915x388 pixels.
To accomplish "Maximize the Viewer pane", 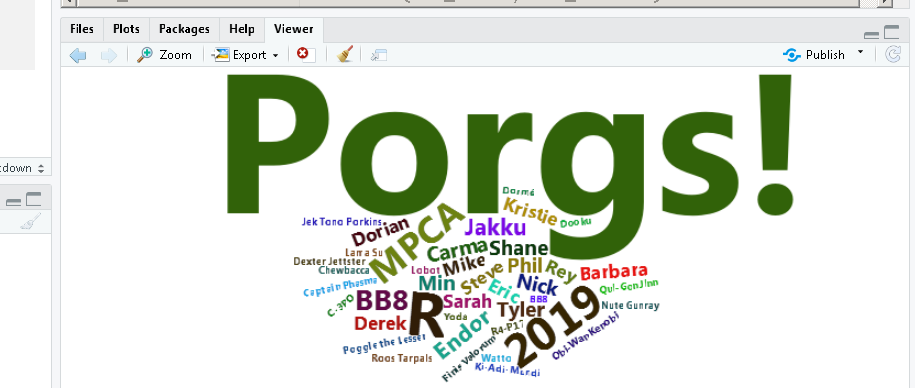I will tap(892, 32).
